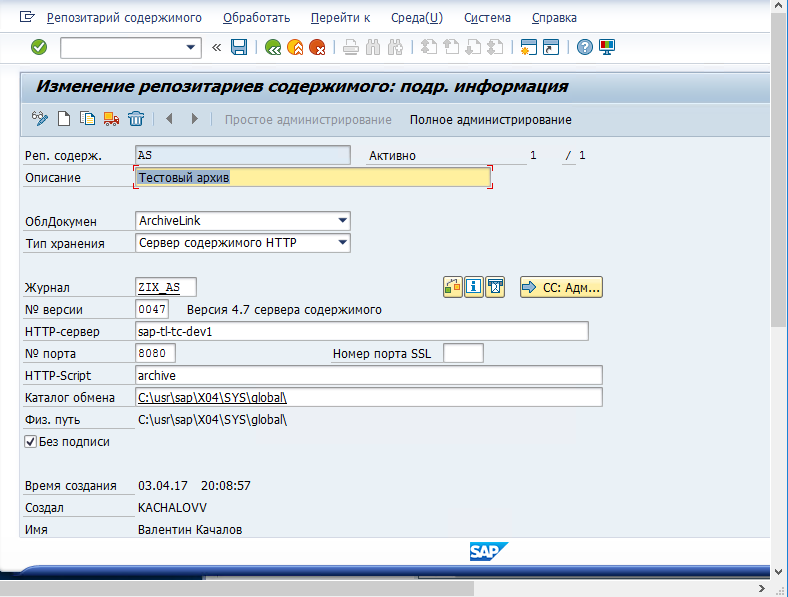Click the blue info icon near Журнал
Viewport: 788px width, 597px height.
475,288
